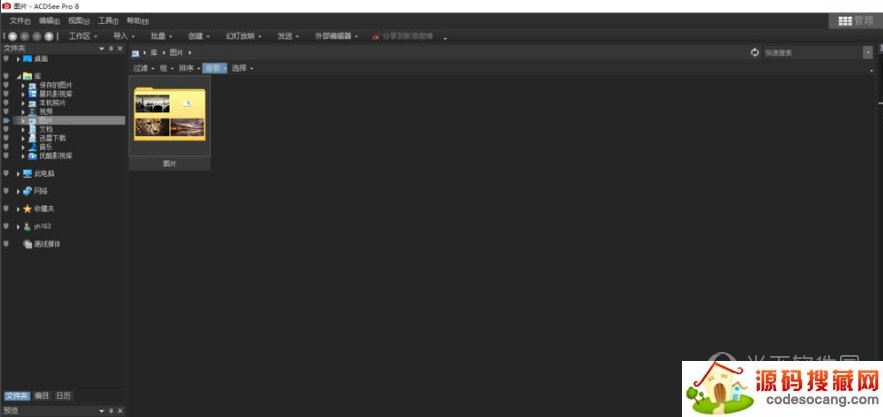The height and width of the screenshot is (417, 883).
Task: Pin the 文件夹 folder pane
Action: [111, 48]
